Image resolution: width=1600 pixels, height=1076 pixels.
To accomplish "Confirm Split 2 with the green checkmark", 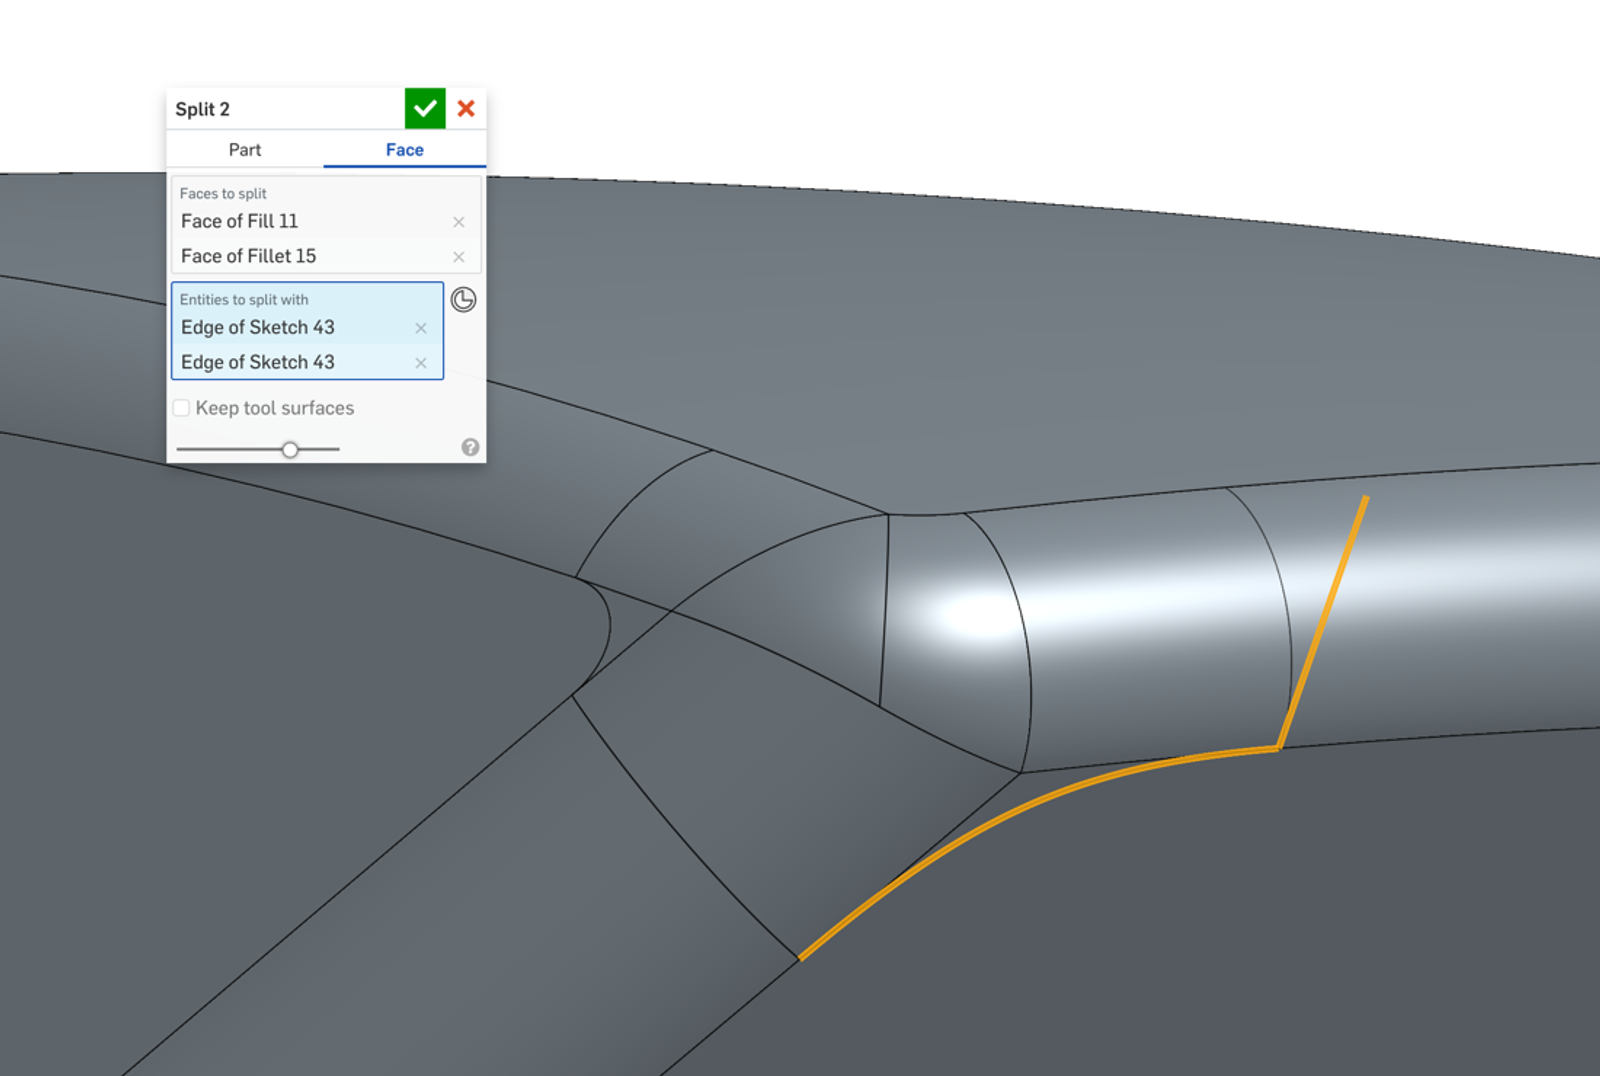I will [x=425, y=109].
